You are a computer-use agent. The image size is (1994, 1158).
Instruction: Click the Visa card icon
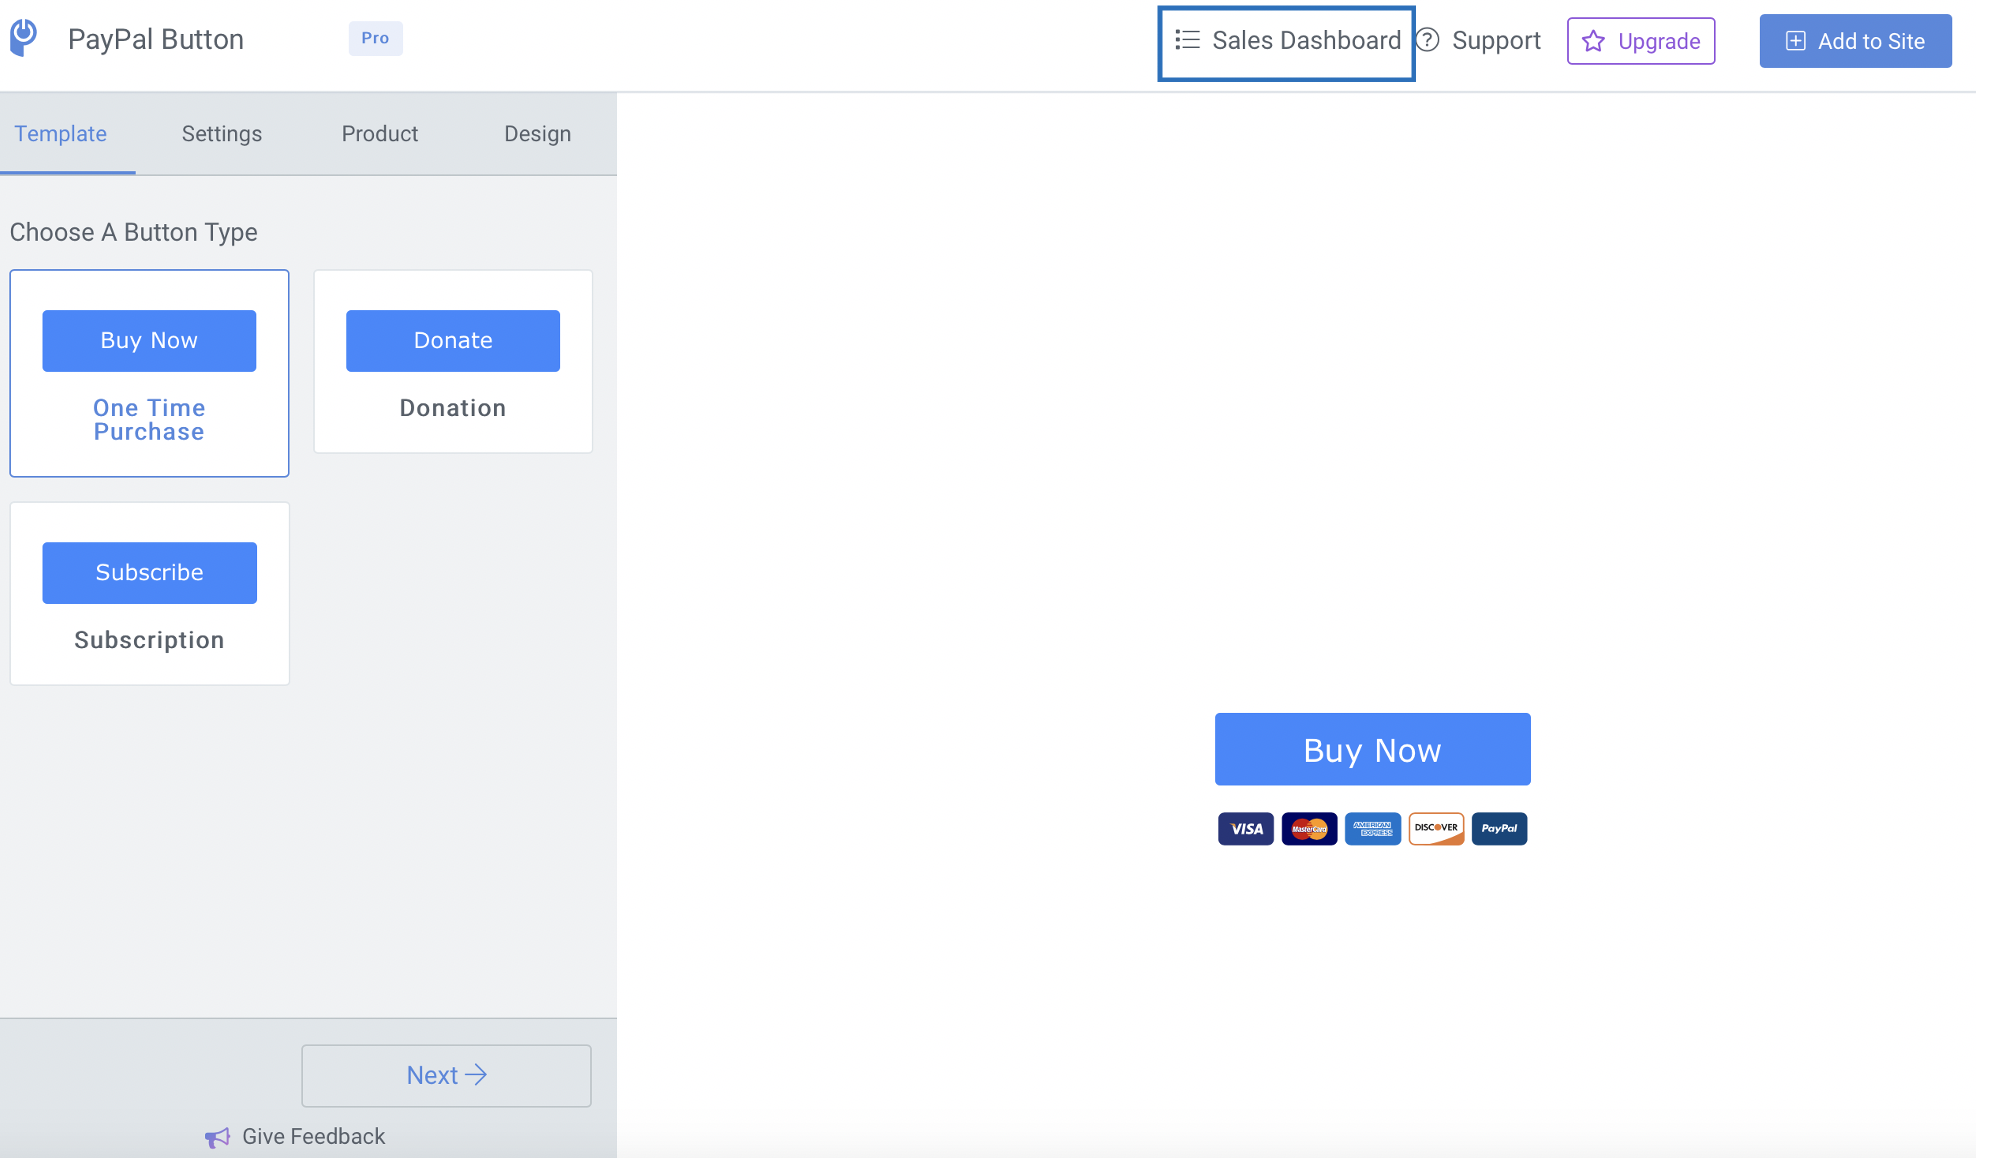click(x=1246, y=829)
